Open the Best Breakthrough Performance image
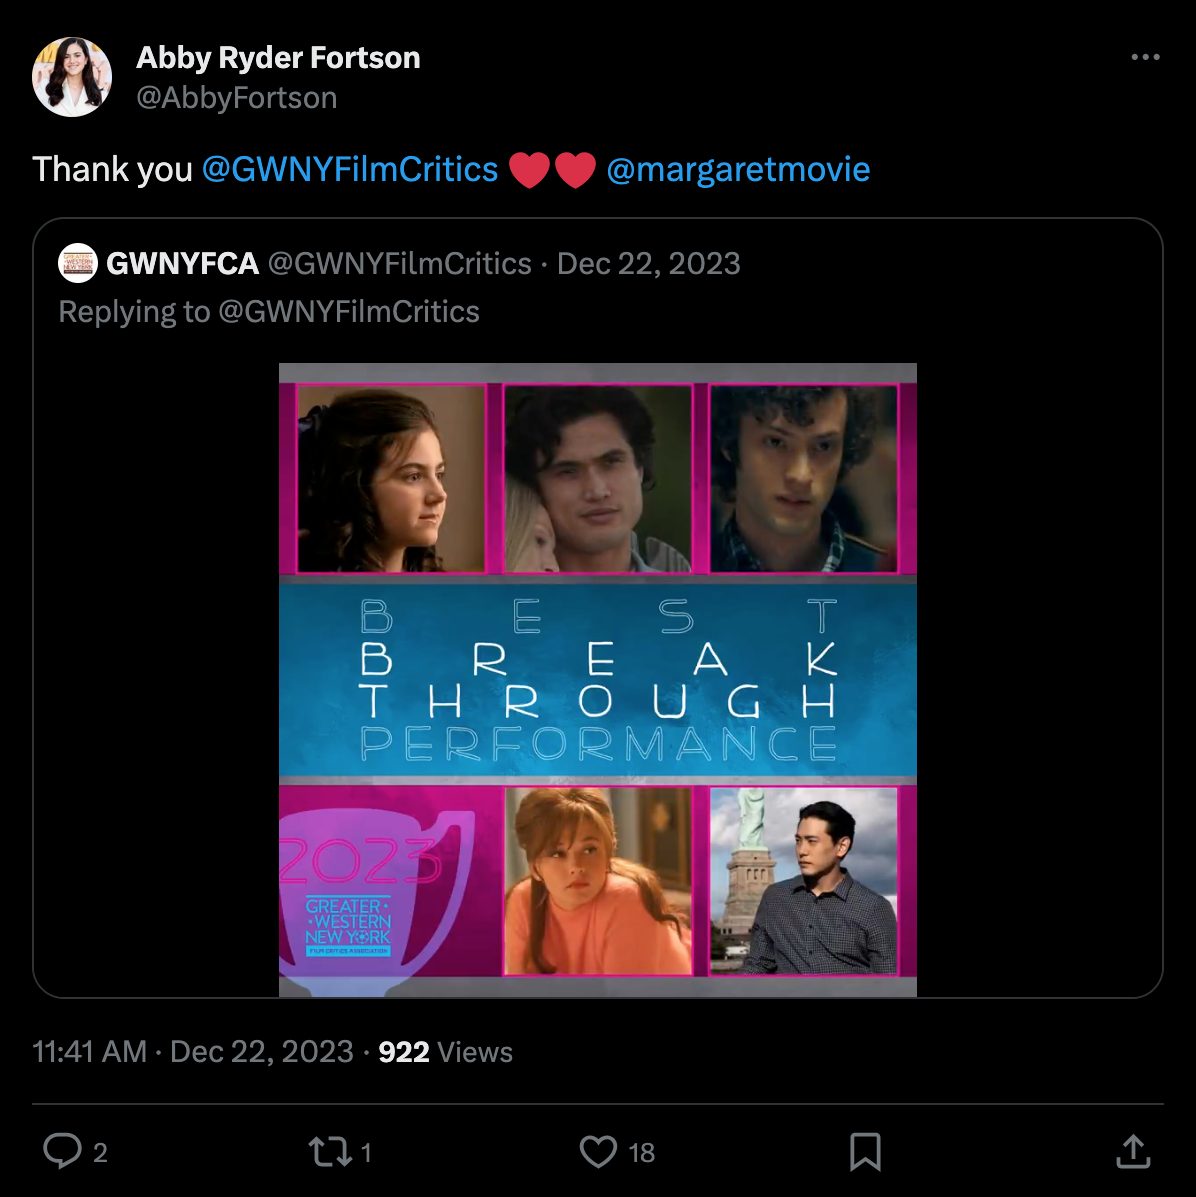The height and width of the screenshot is (1197, 1196). click(597, 679)
